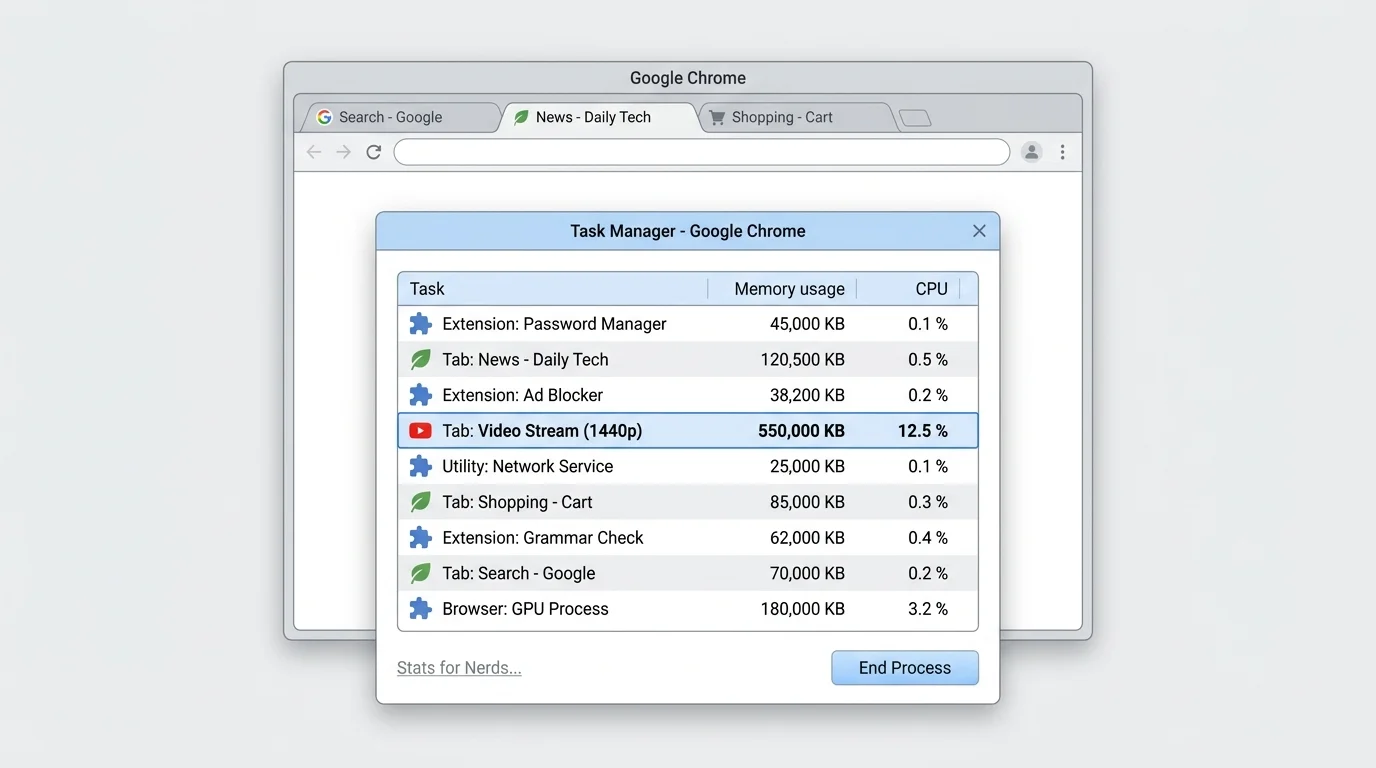
Task: Click the 12.5 % CPU value
Action: [922, 431]
